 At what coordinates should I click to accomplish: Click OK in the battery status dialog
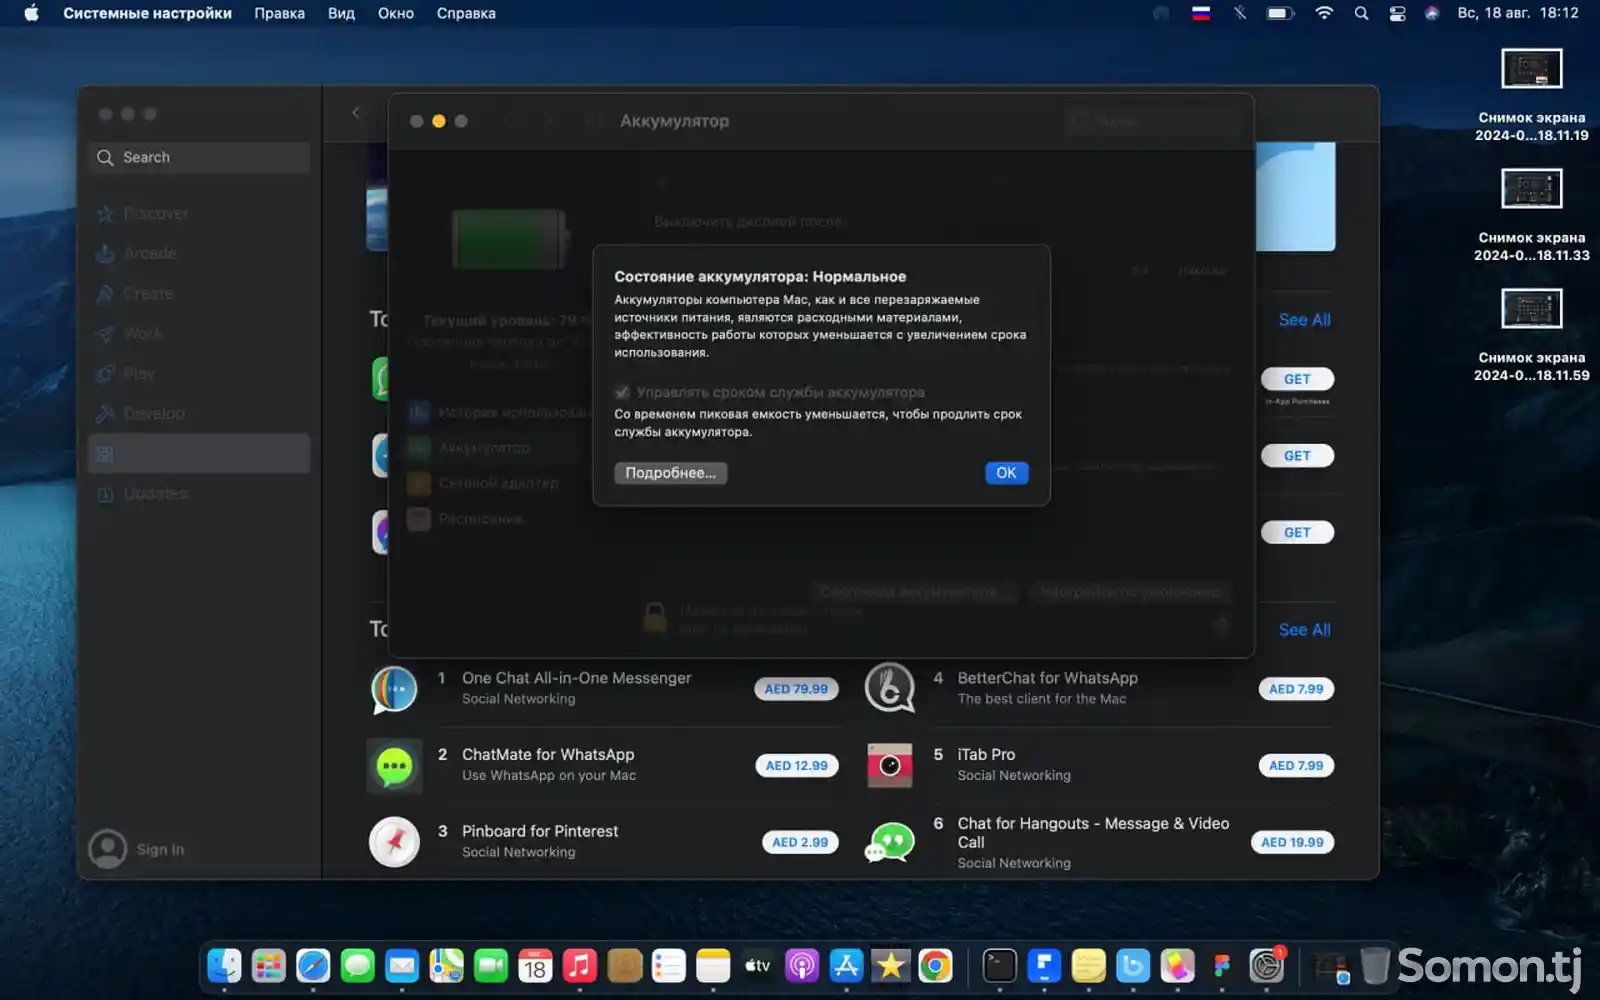[1006, 473]
